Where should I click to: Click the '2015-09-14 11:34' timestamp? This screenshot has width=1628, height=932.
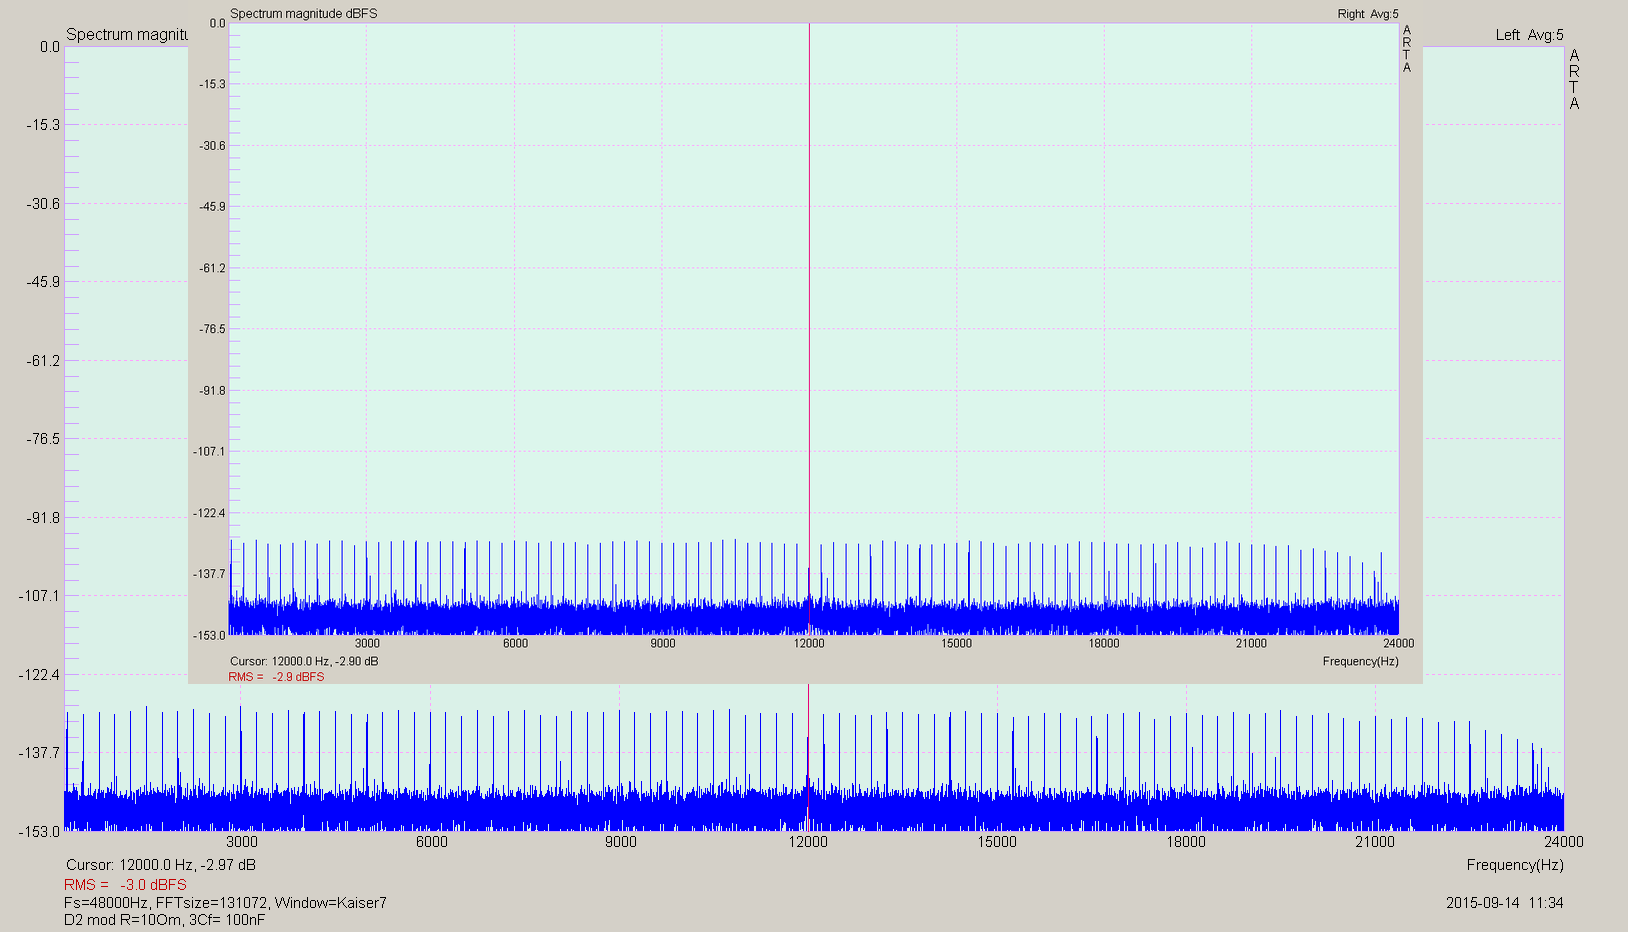coord(1504,903)
